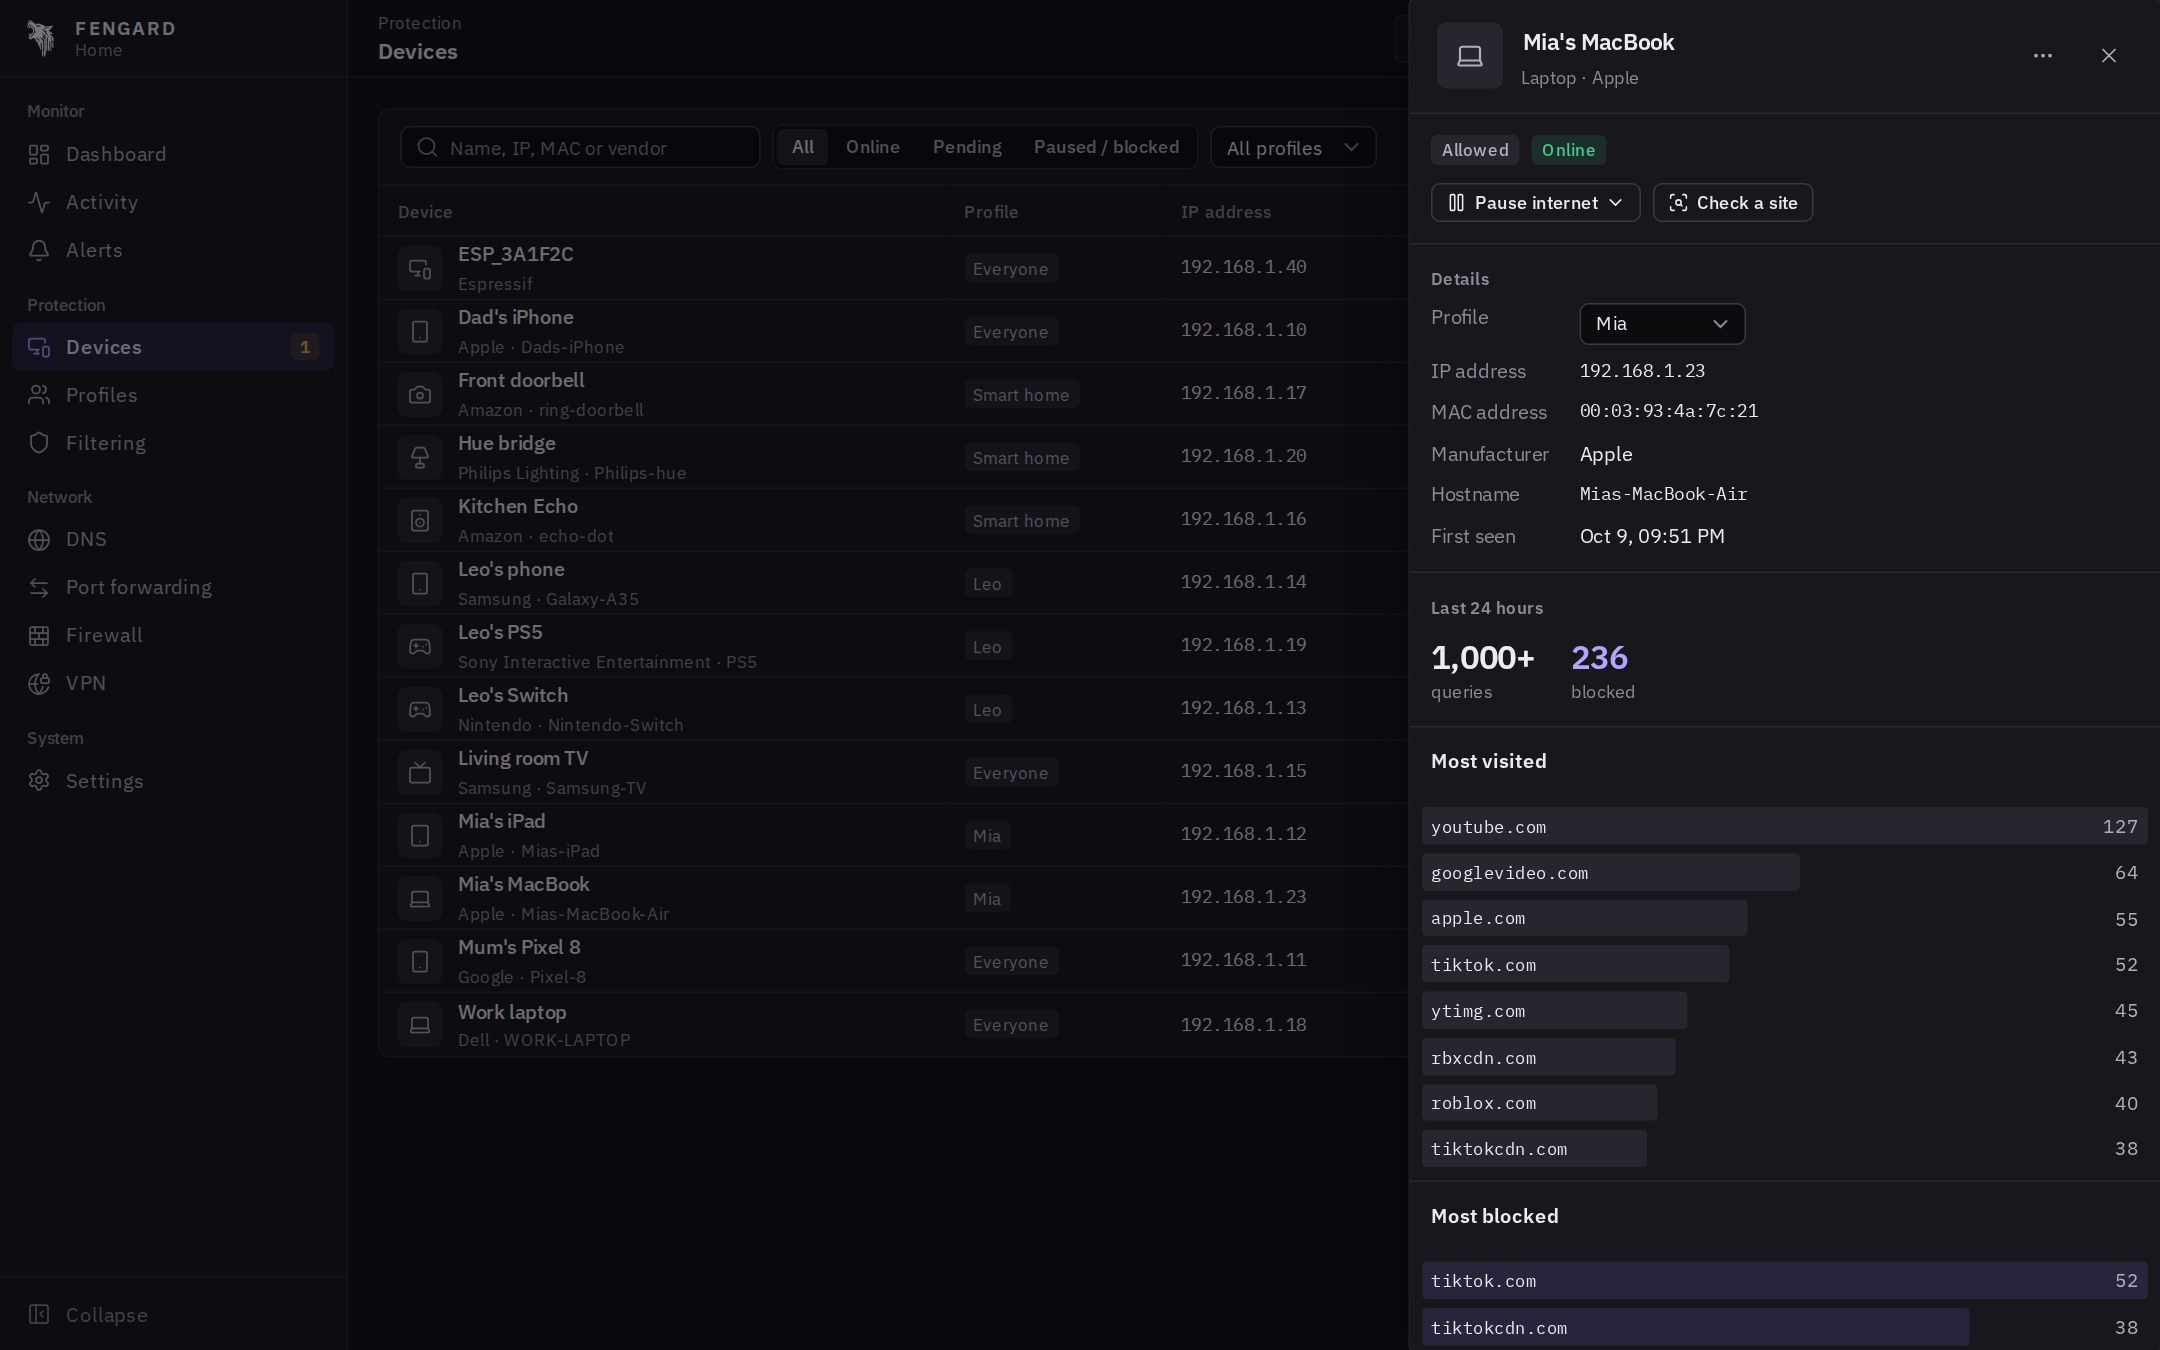Open the Dashboard sidebar icon

click(39, 154)
